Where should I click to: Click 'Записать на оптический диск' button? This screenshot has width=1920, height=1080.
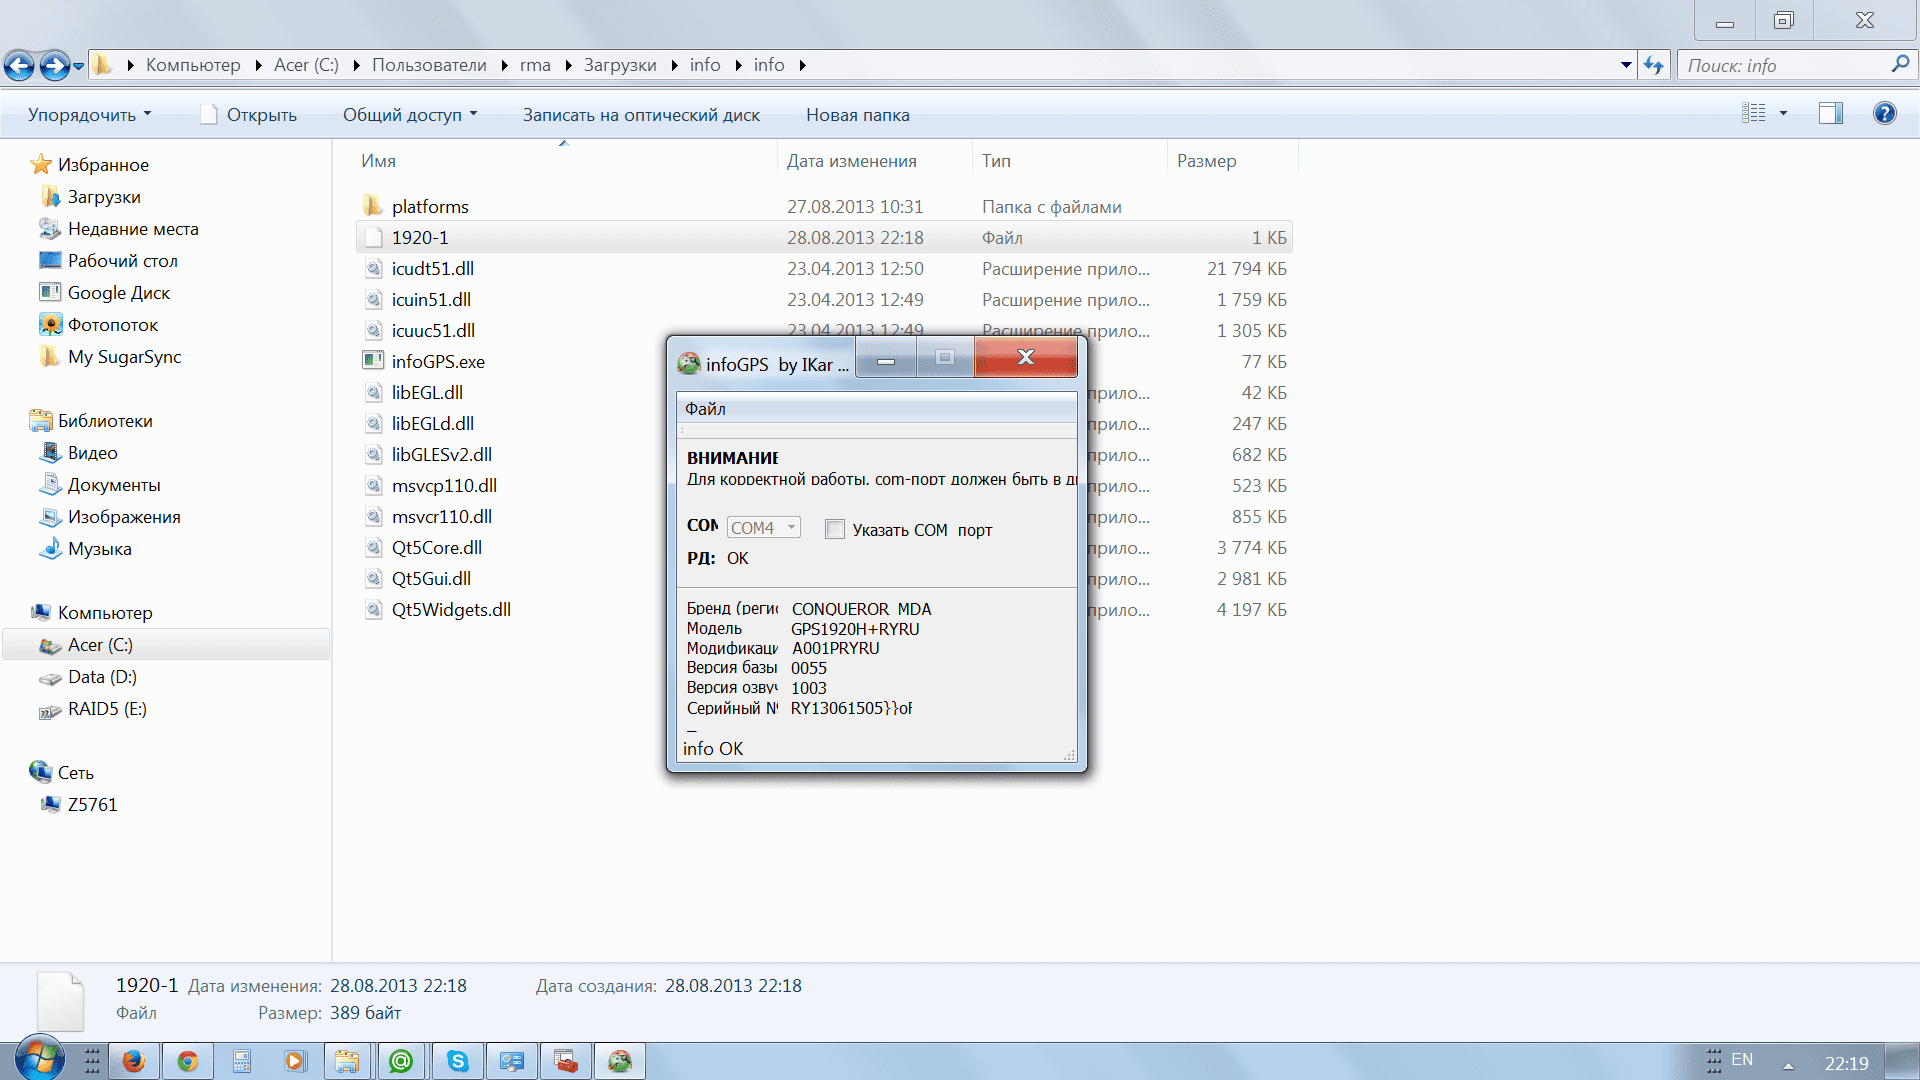point(641,115)
